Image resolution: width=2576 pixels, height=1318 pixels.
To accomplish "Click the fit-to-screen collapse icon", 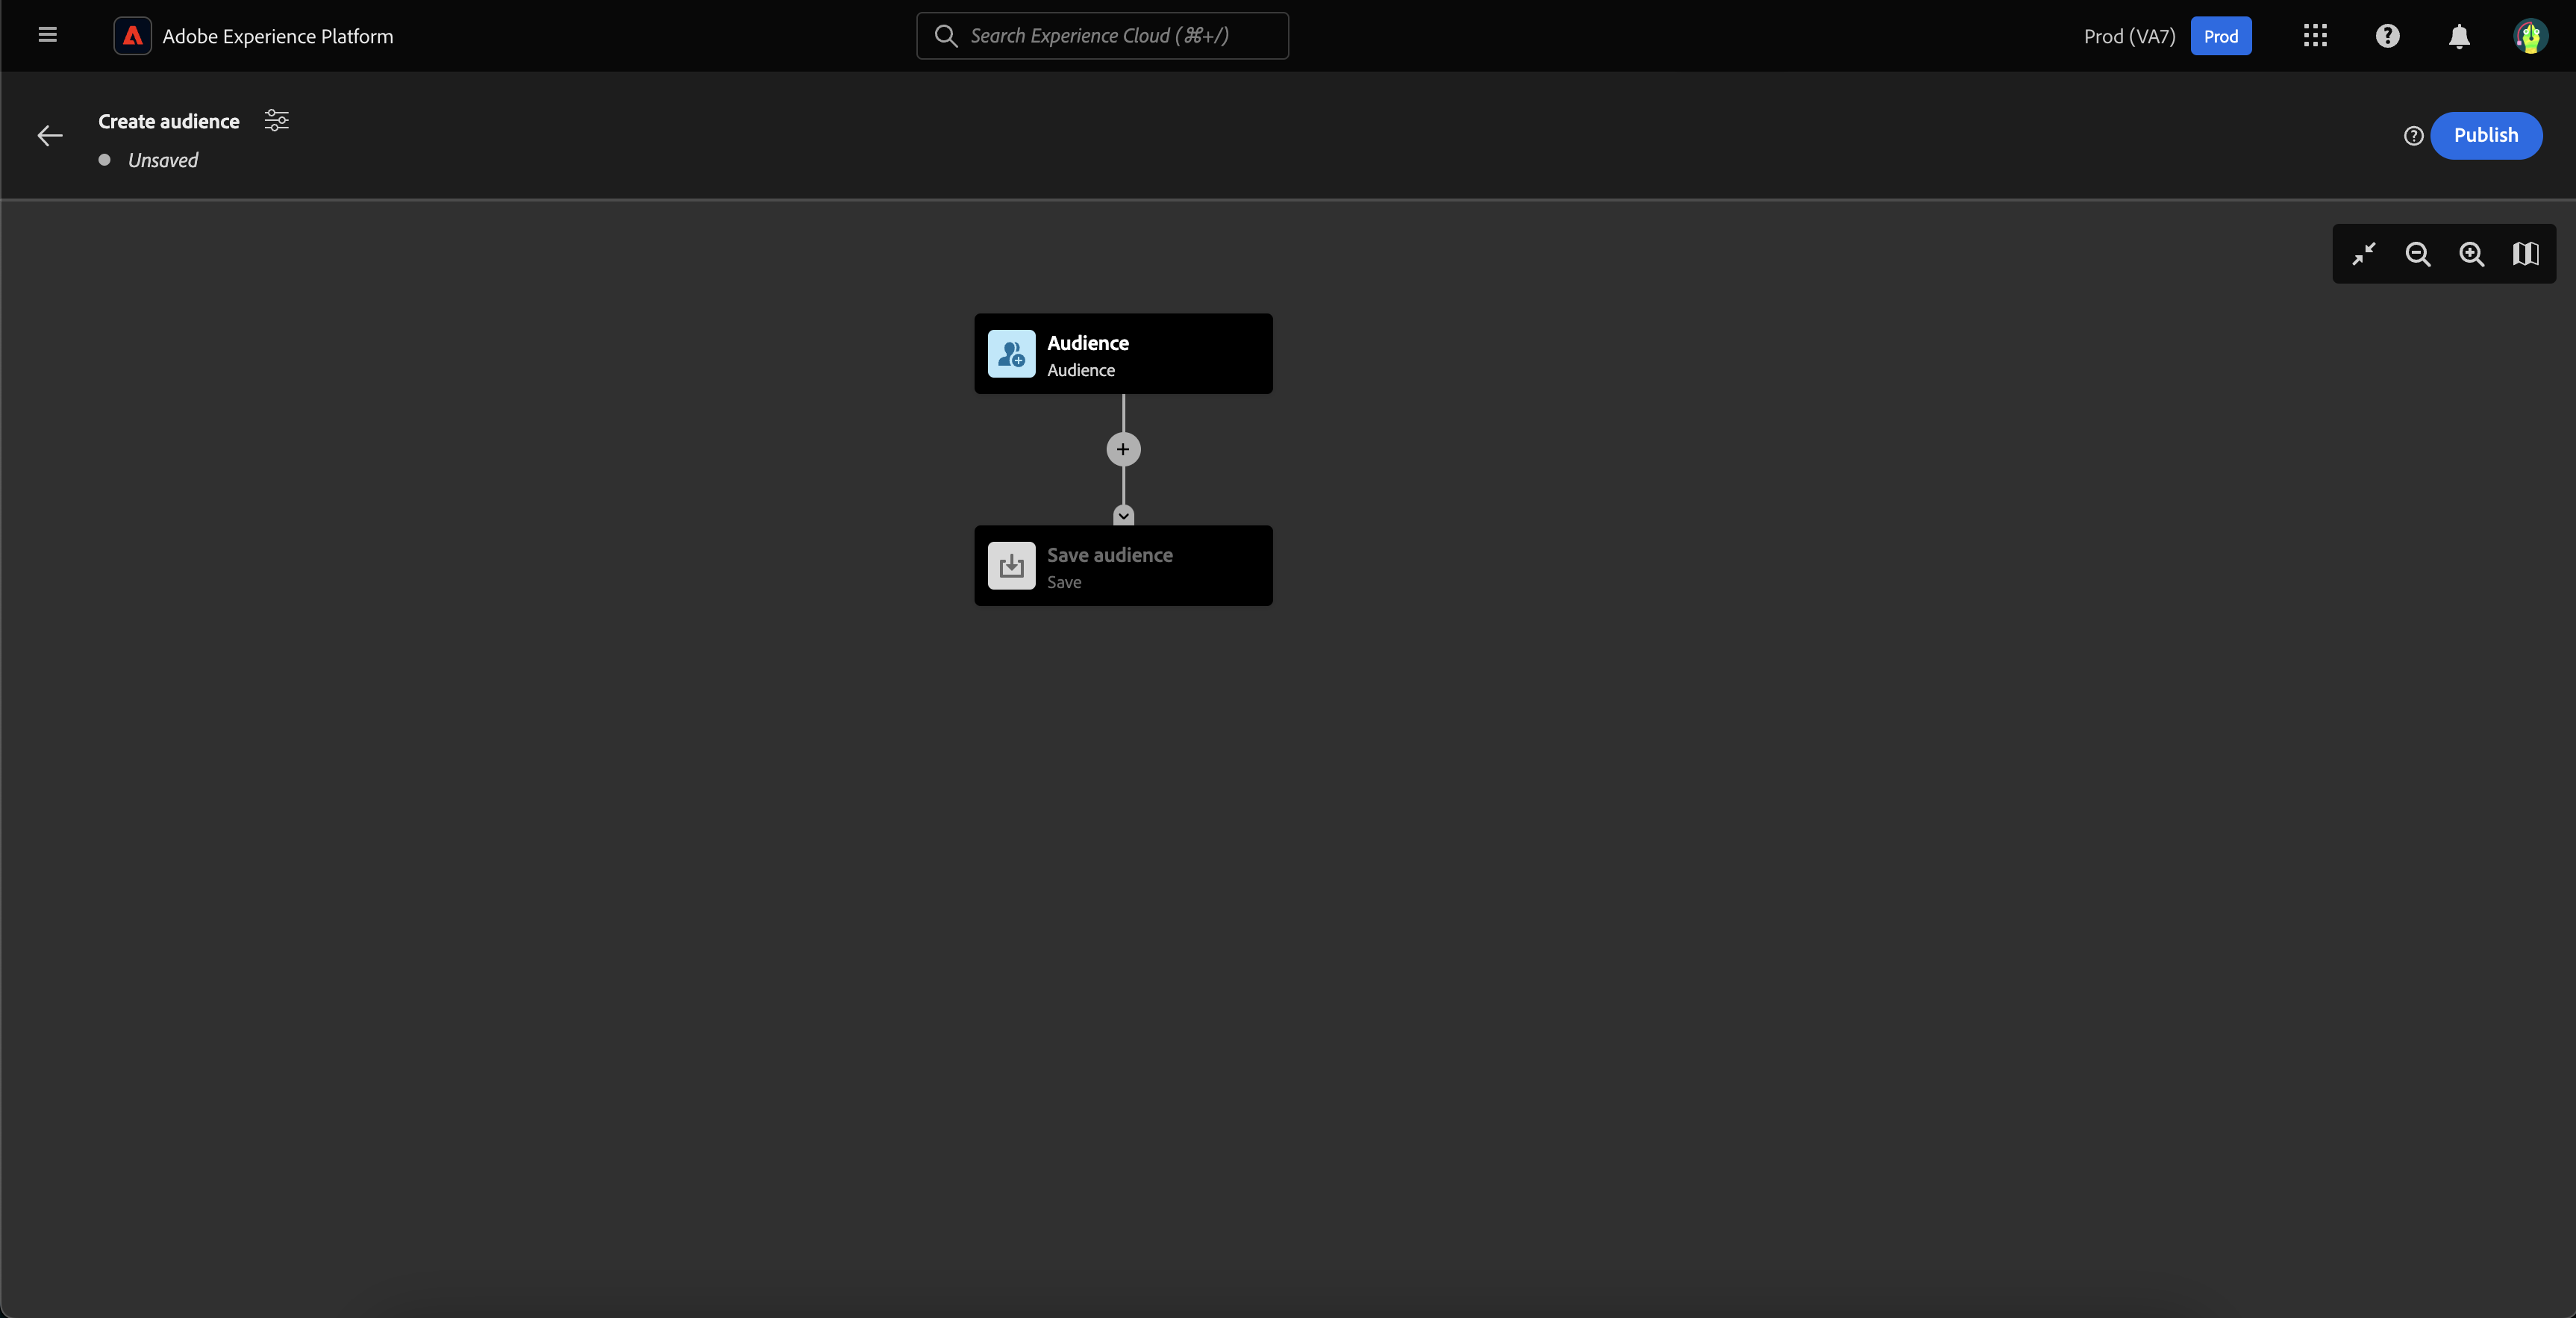I will click(x=2364, y=254).
